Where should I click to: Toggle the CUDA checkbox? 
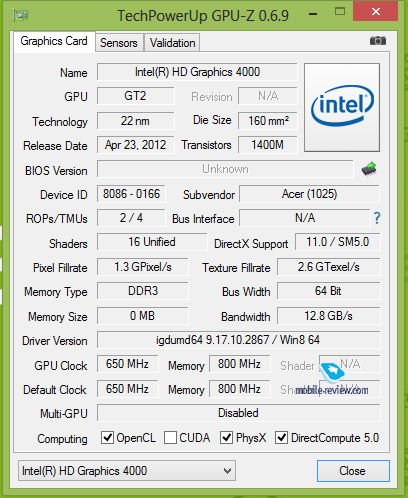point(170,437)
